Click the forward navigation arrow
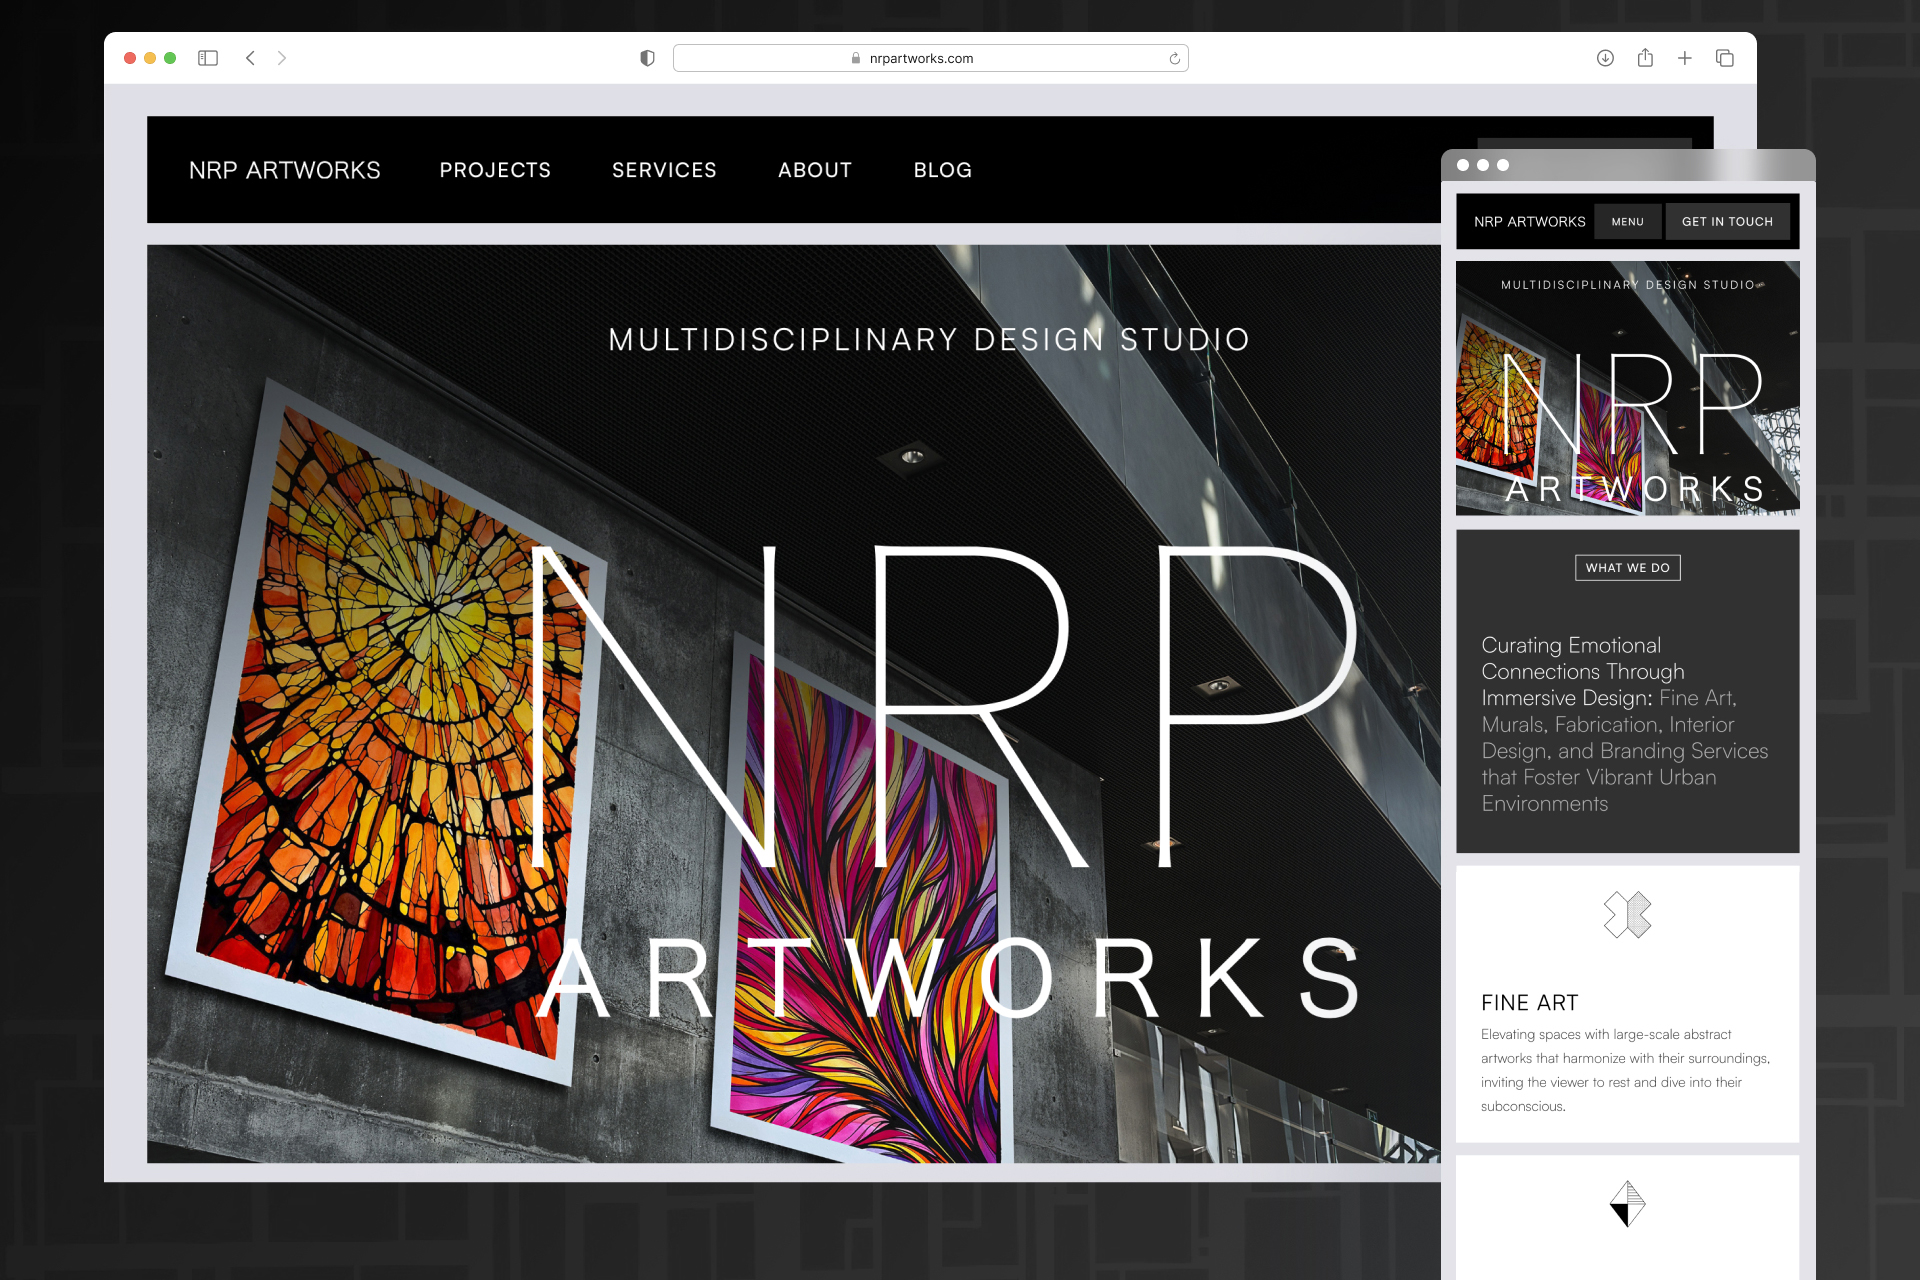 pos(282,58)
